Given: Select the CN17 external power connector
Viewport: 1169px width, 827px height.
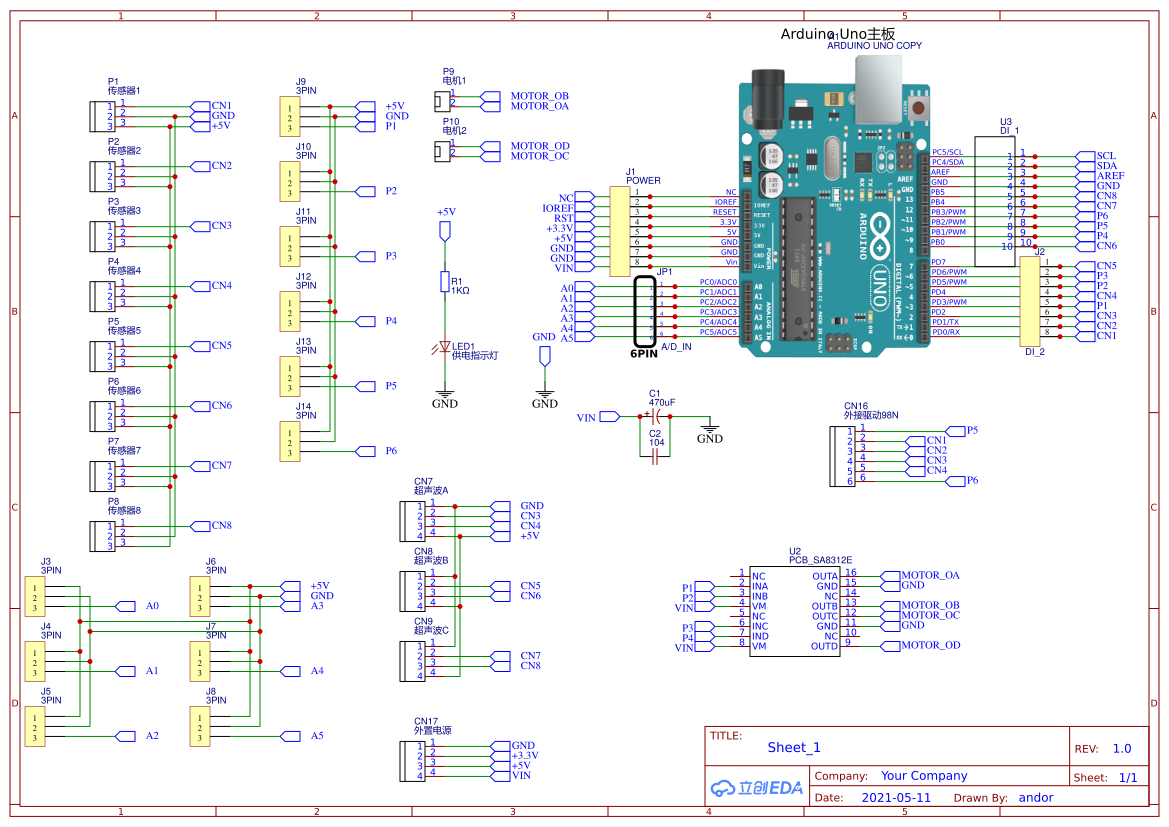Looking at the screenshot, I should 412,761.
